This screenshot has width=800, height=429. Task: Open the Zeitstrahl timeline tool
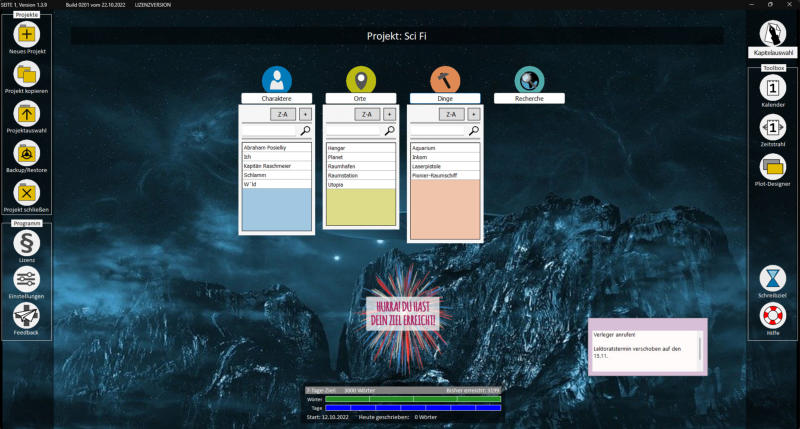[x=773, y=127]
